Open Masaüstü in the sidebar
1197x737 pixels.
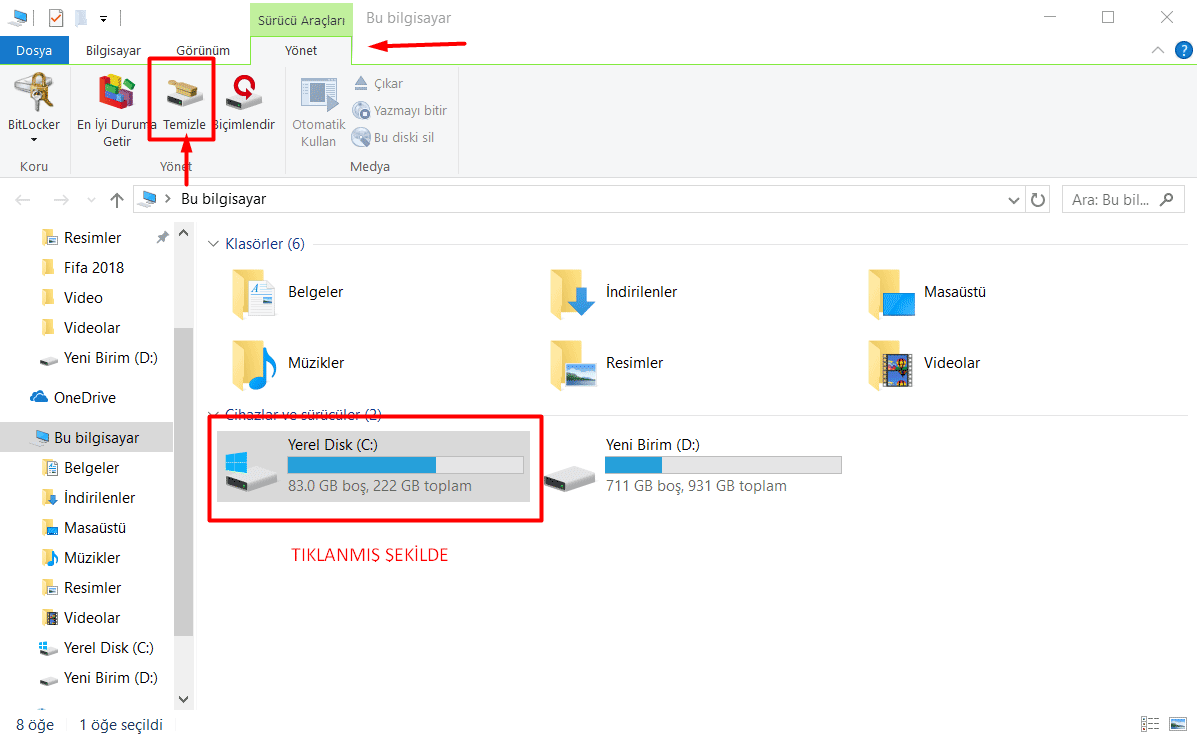[x=95, y=528]
